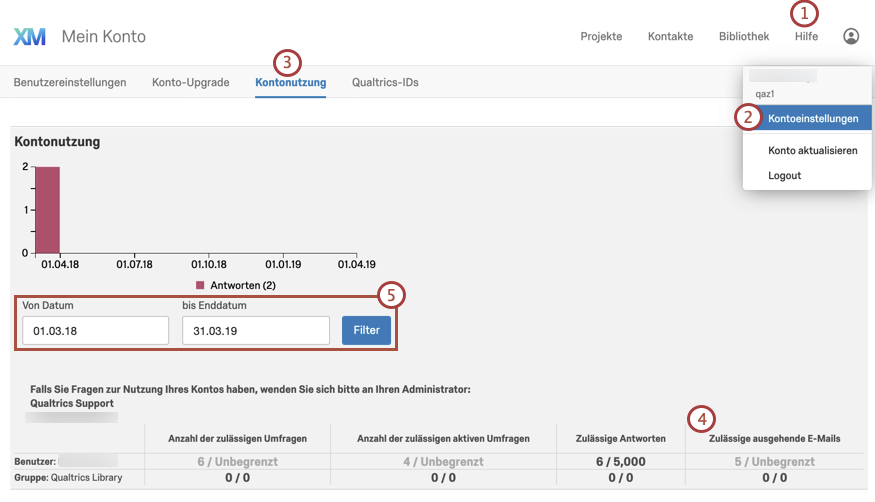The height and width of the screenshot is (502, 875).
Task: Click the XM logo
Action: 30,37
